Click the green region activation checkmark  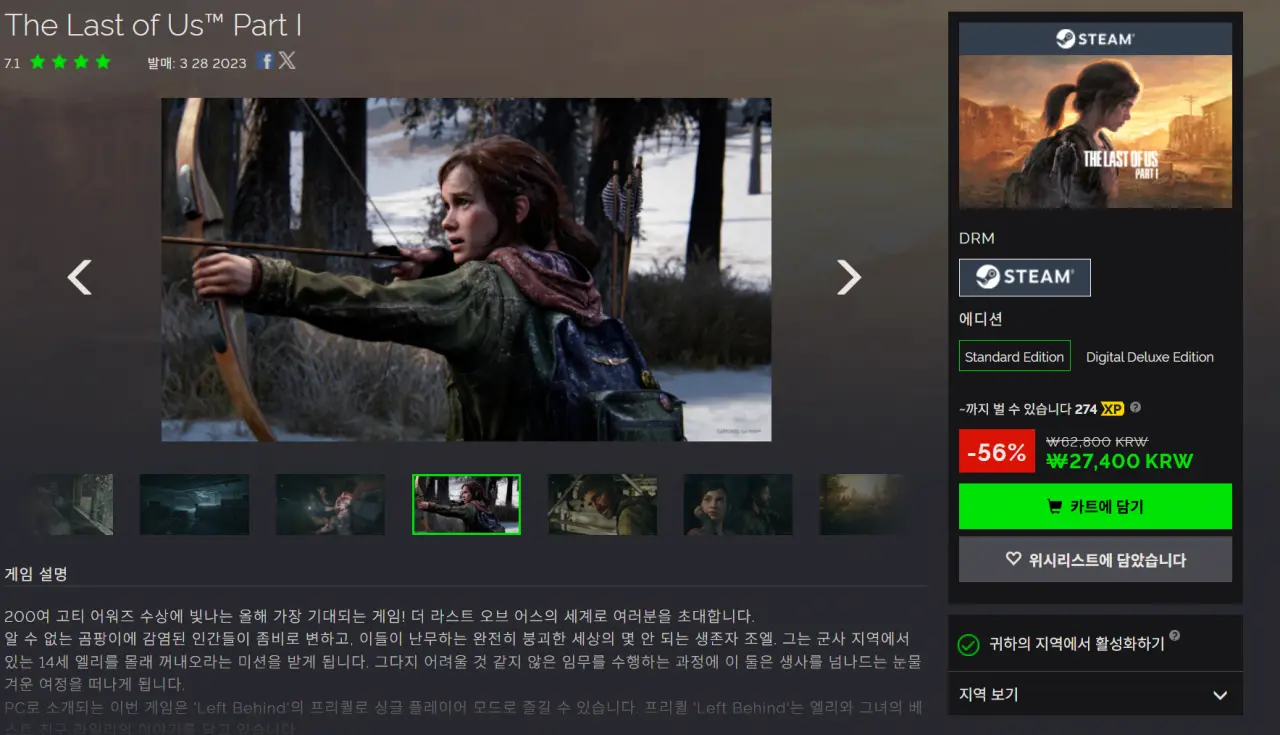pos(968,645)
